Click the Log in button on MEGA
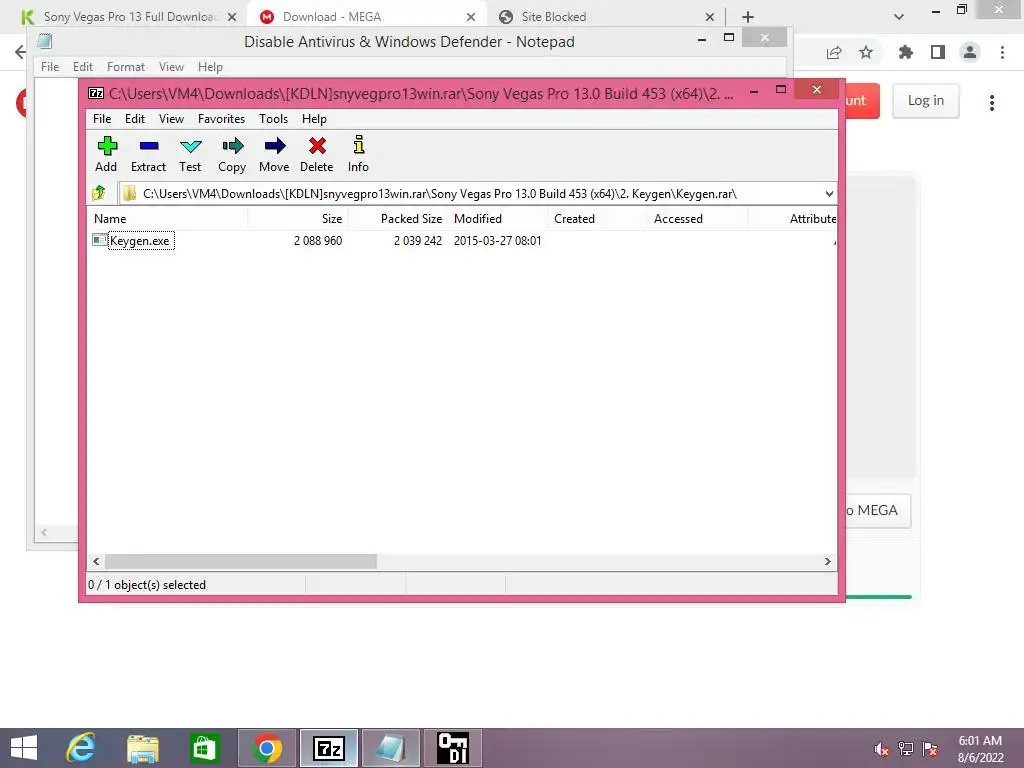The height and width of the screenshot is (768, 1024). click(x=925, y=101)
